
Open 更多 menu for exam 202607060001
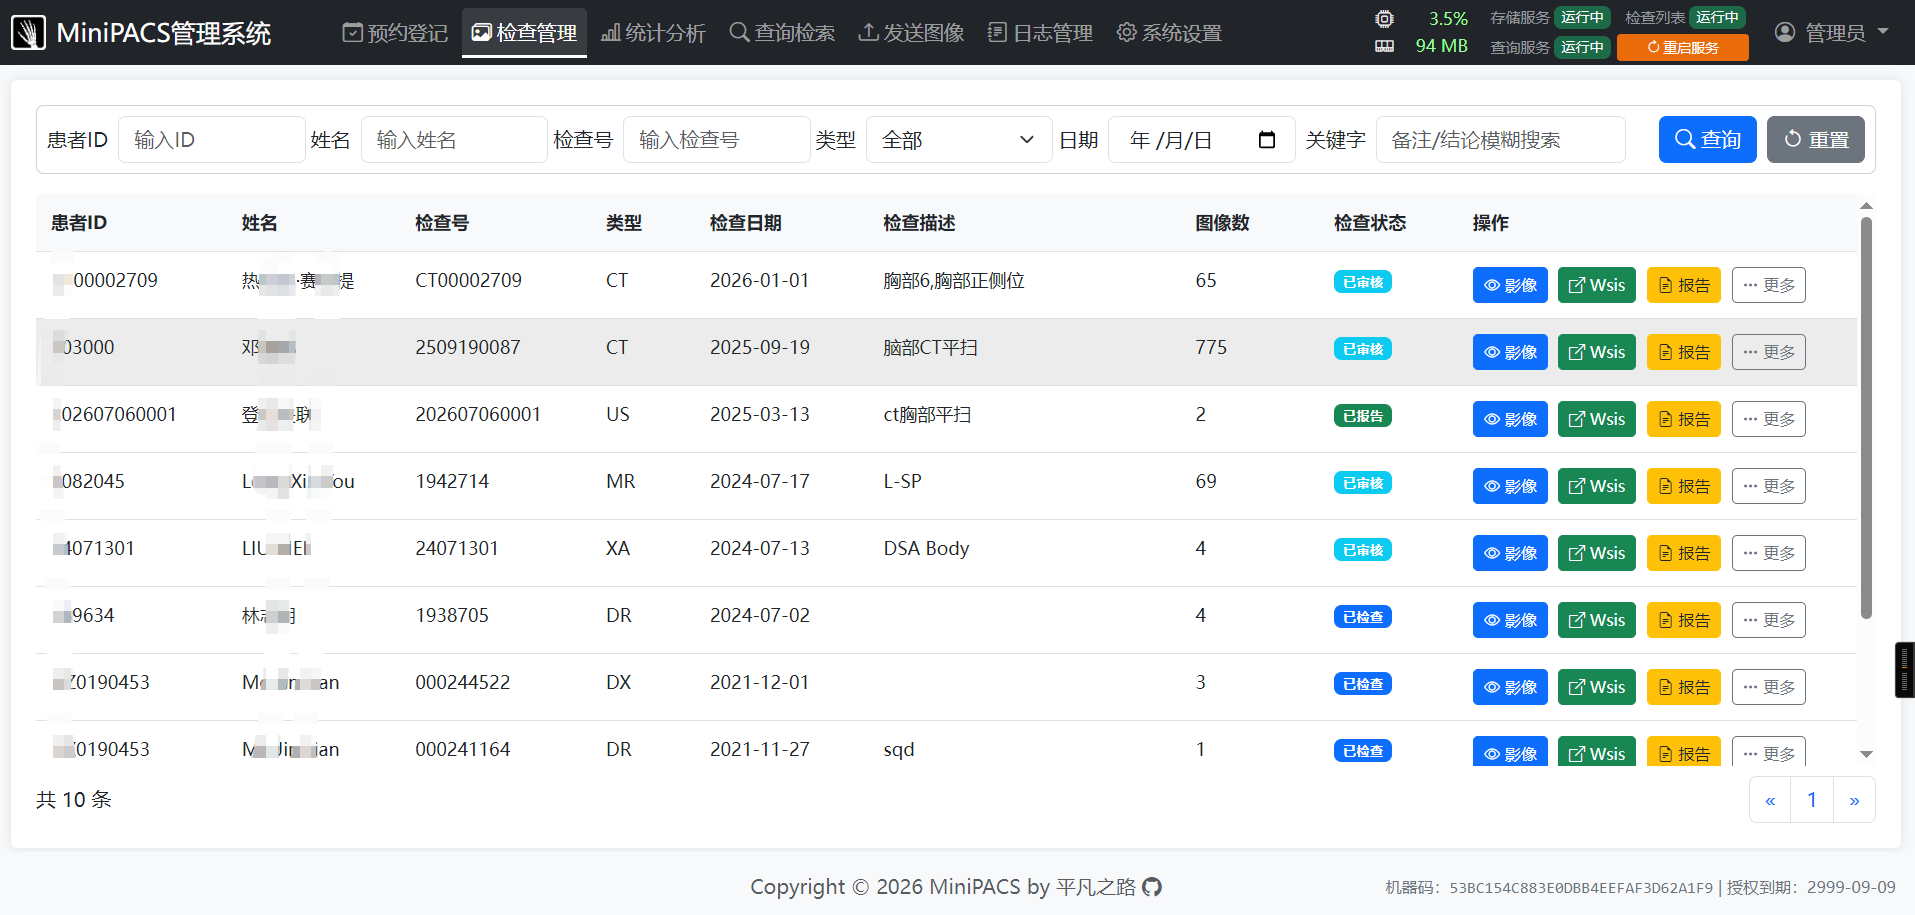[x=1768, y=419]
